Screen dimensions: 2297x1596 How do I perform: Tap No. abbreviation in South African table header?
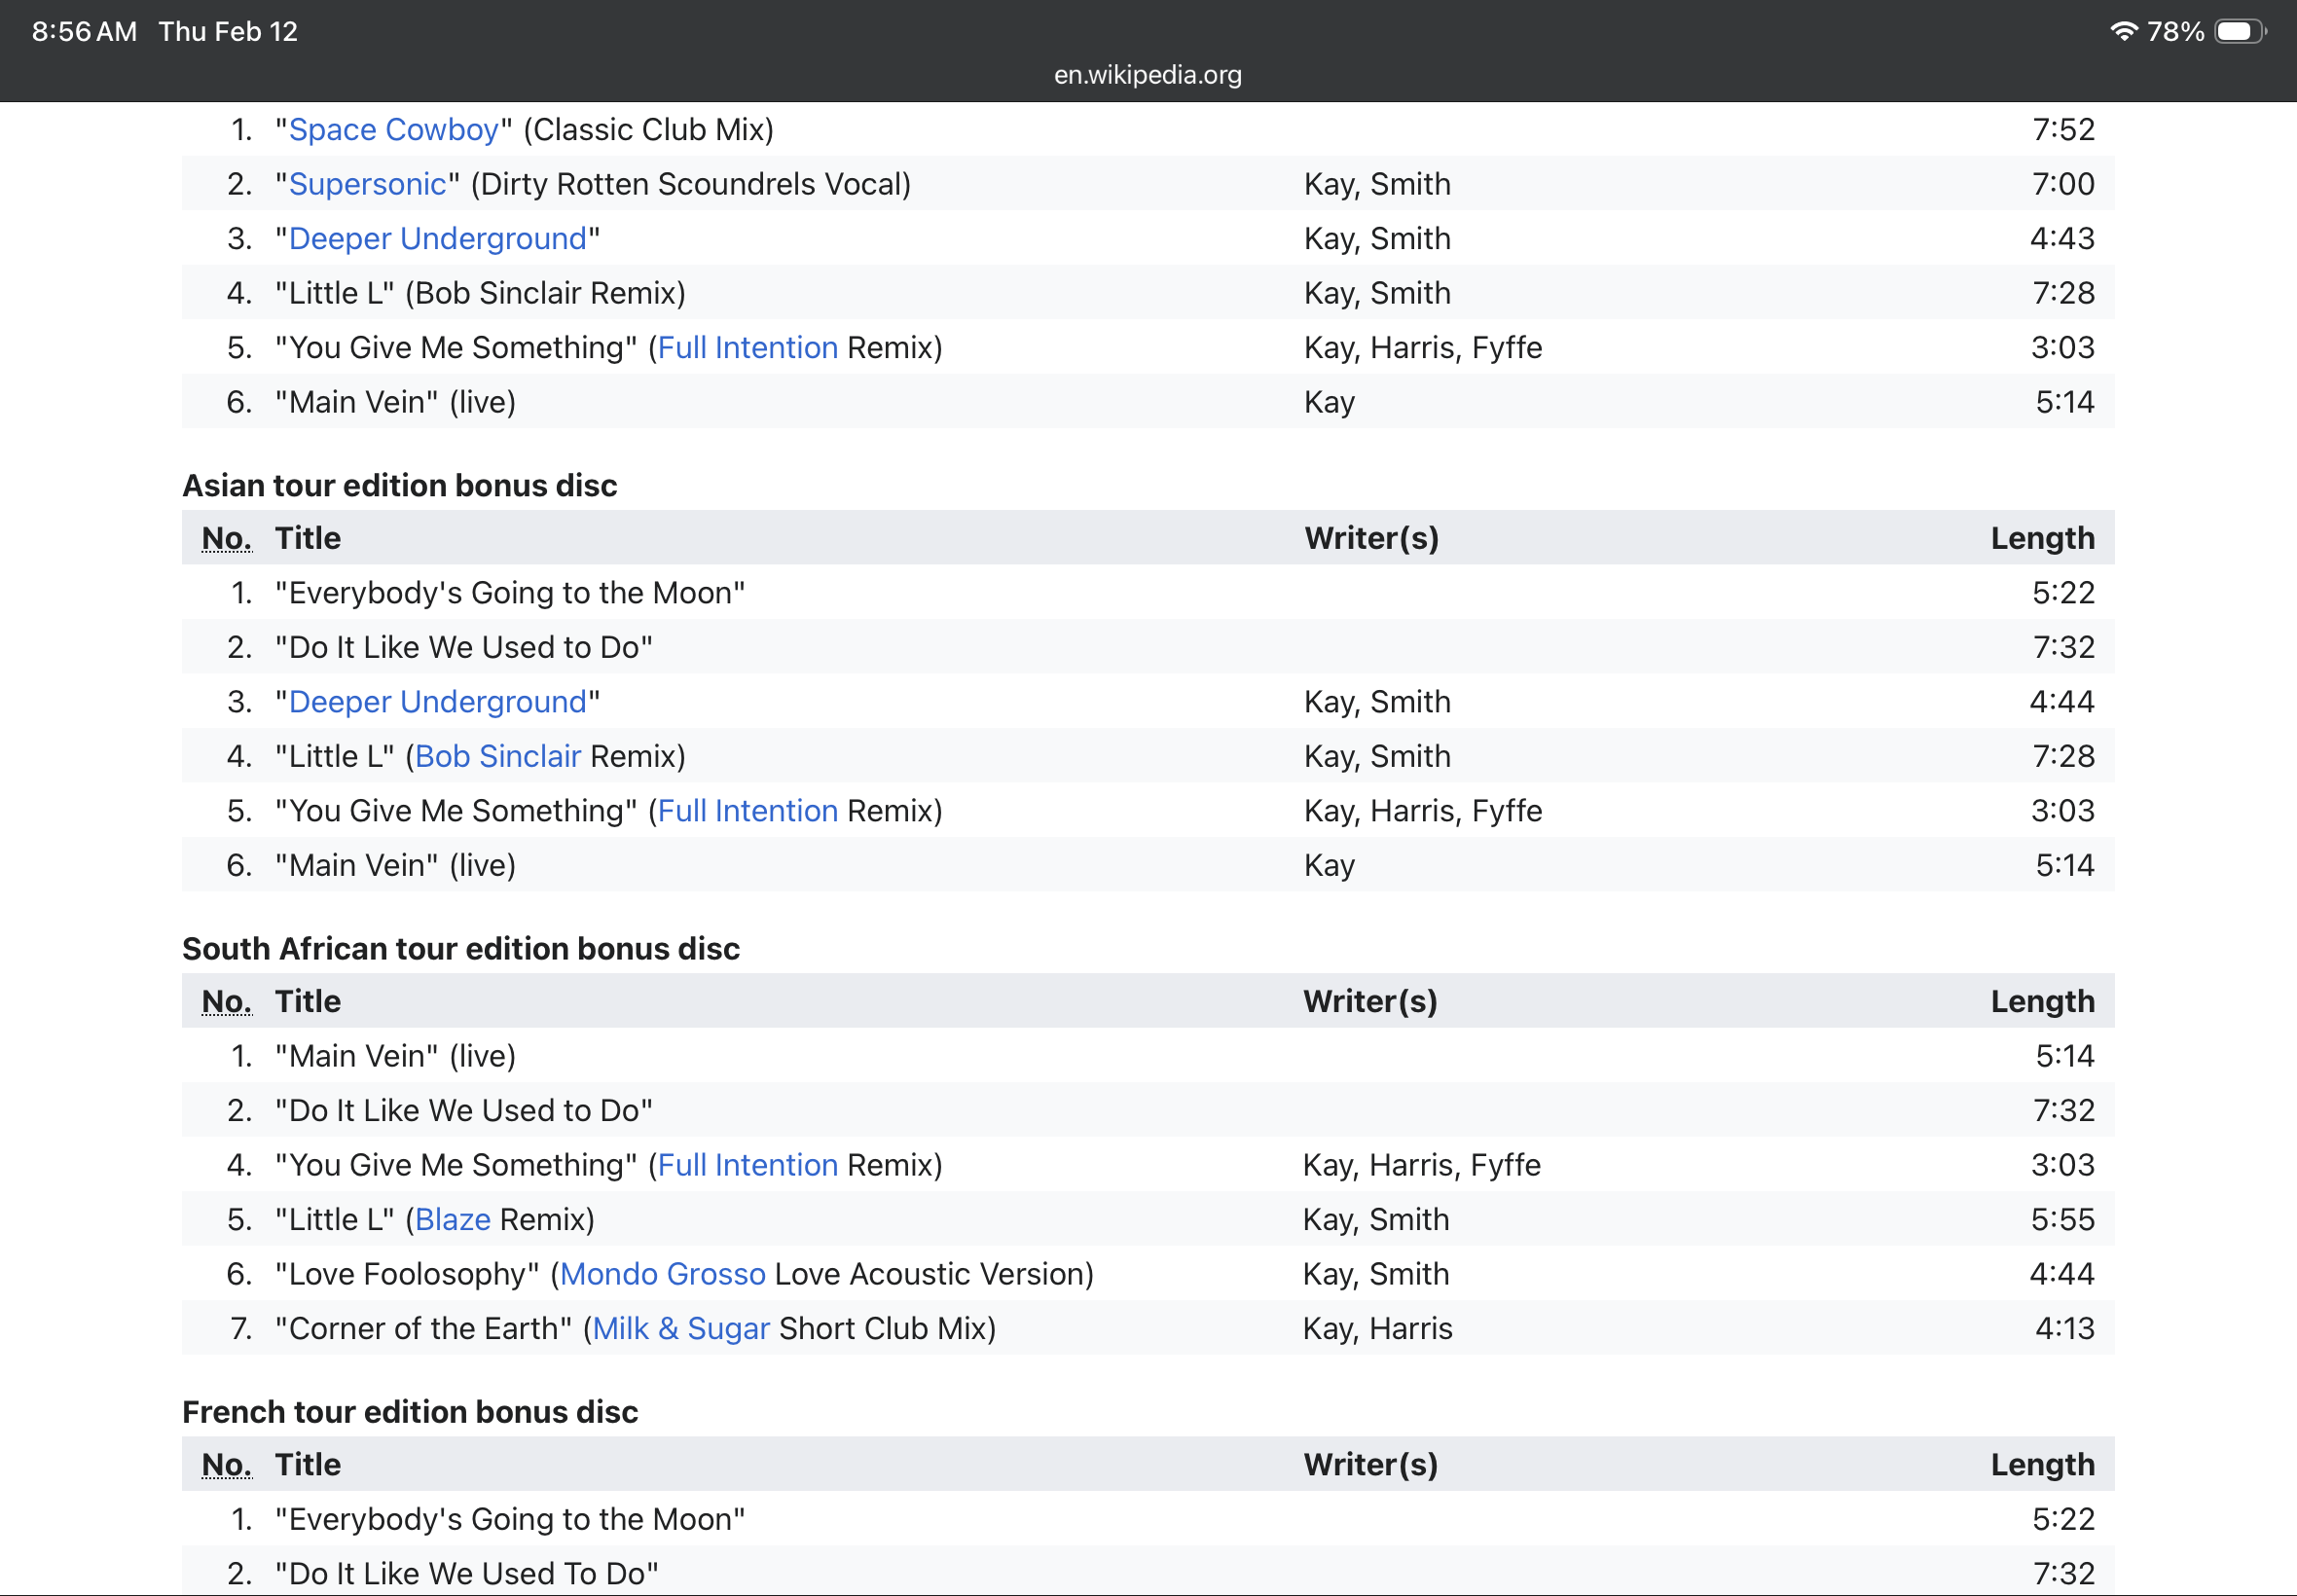[x=226, y=1001]
